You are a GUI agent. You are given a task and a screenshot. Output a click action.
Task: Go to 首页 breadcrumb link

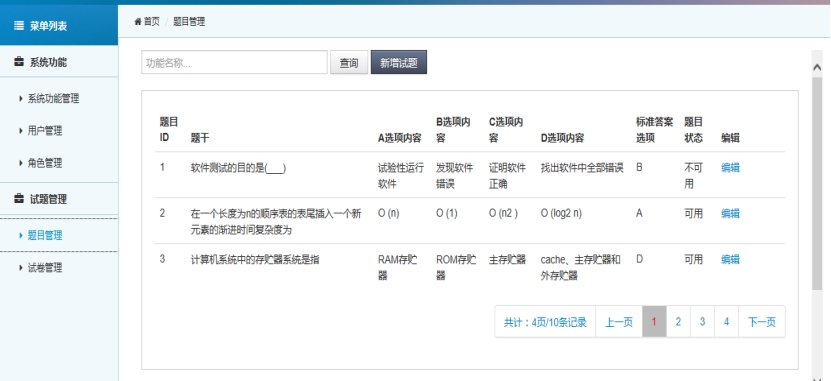pyautogui.click(x=151, y=22)
